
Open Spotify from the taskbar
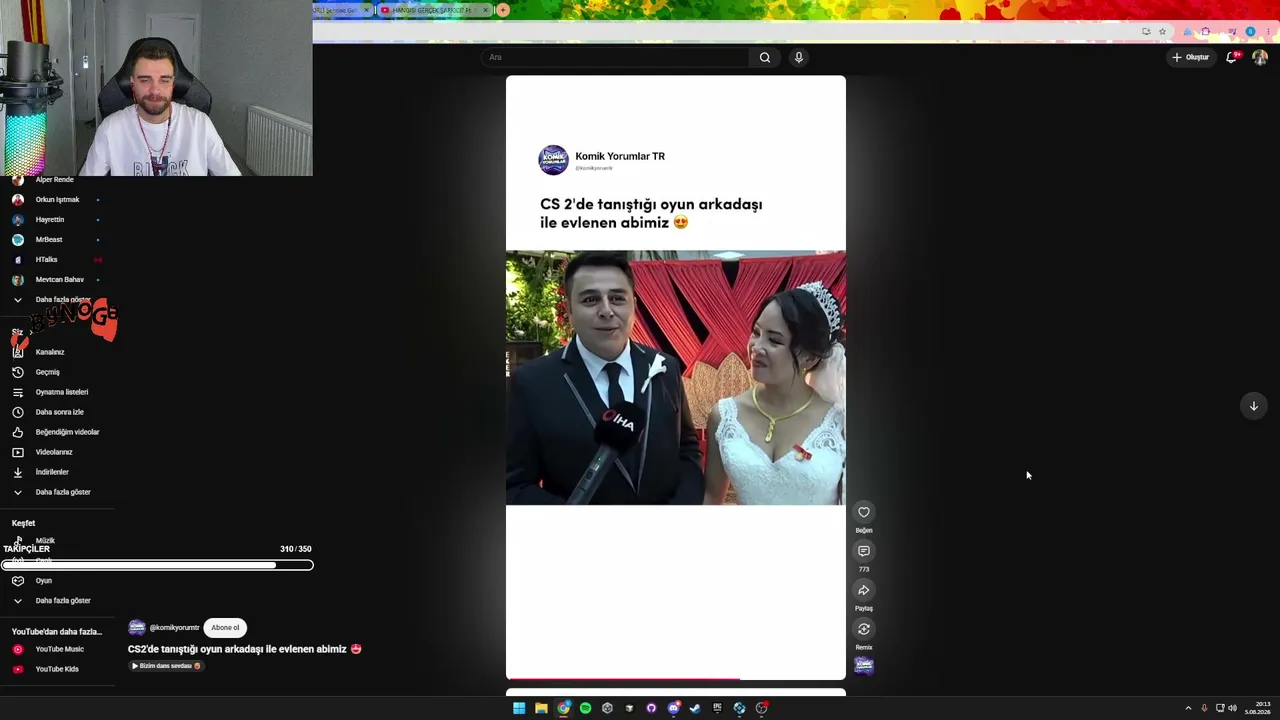point(586,708)
